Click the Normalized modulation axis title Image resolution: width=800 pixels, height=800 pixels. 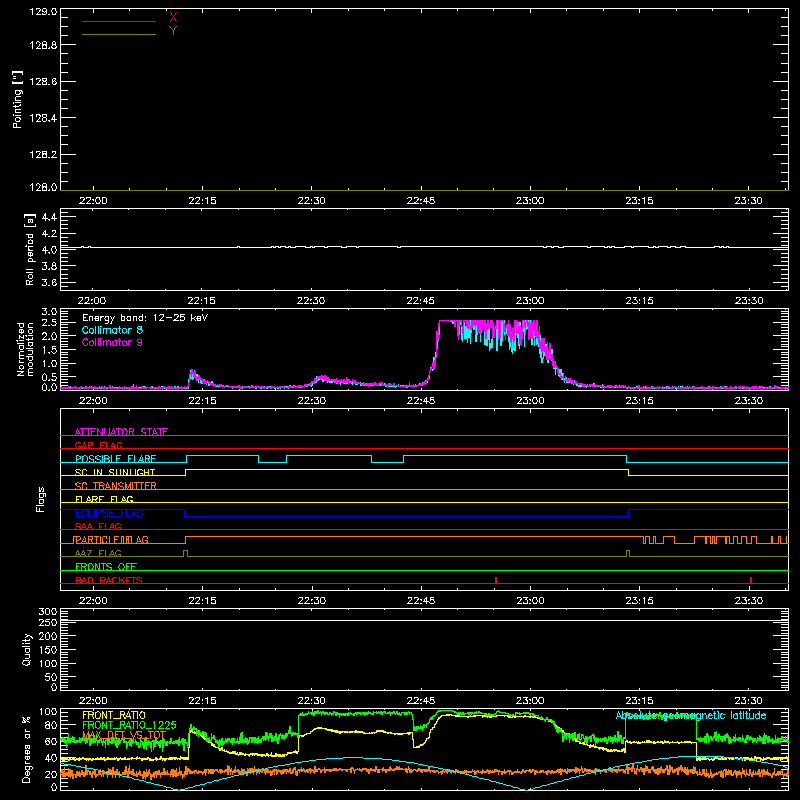[x=25, y=349]
